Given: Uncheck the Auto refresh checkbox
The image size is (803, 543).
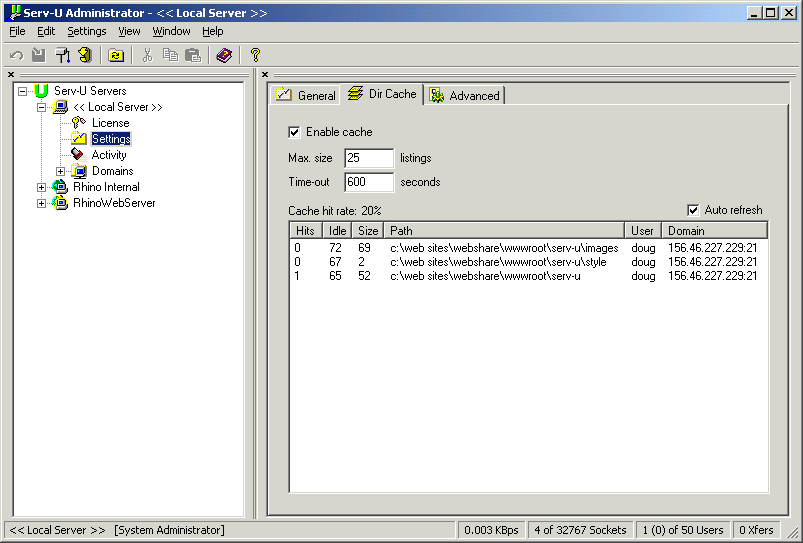Looking at the screenshot, I should [x=693, y=210].
